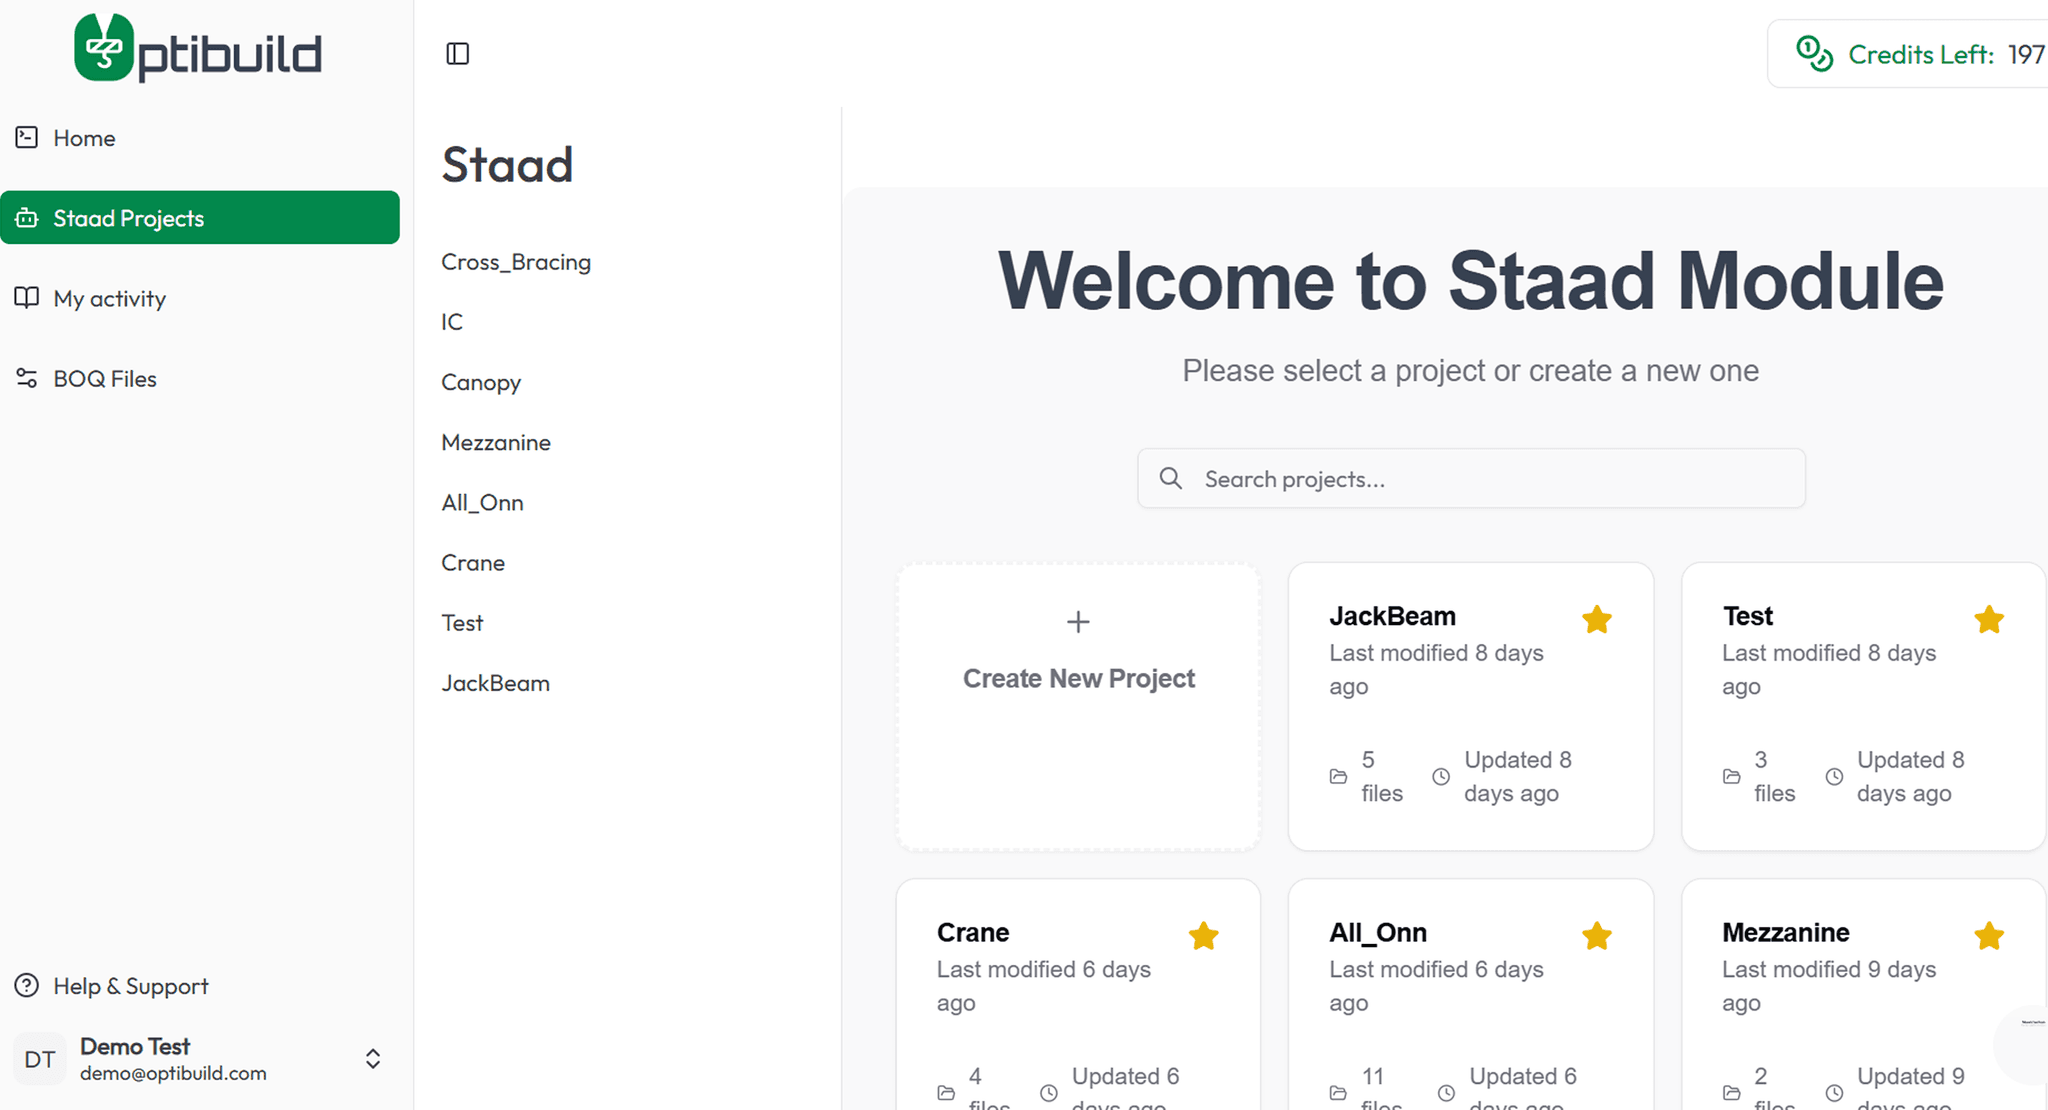Click the Optibuild logo
The height and width of the screenshot is (1110, 2048).
[x=198, y=48]
